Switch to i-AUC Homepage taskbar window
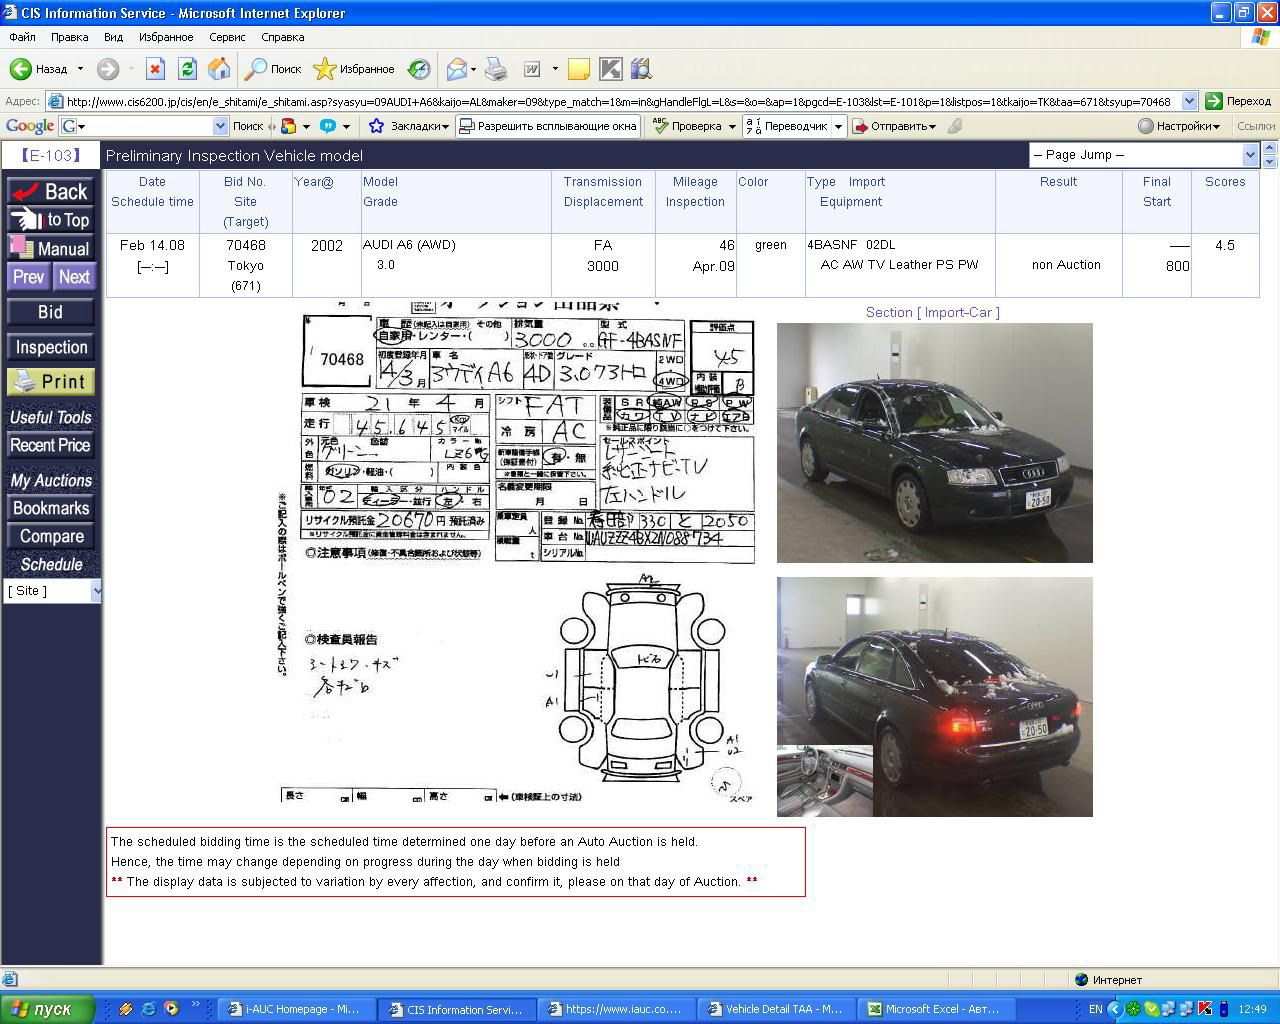Image resolution: width=1280 pixels, height=1024 pixels. [x=296, y=1009]
